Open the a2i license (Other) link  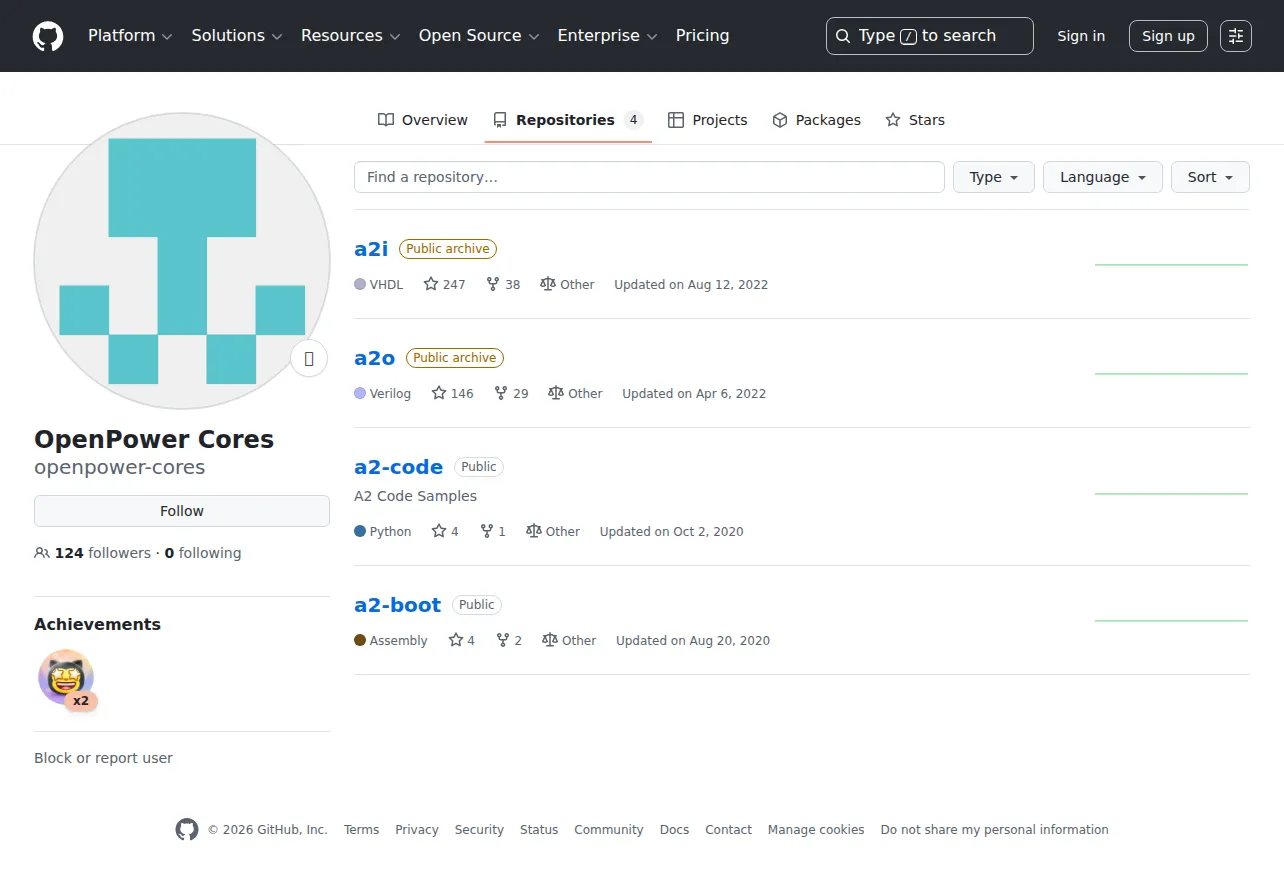tap(567, 285)
